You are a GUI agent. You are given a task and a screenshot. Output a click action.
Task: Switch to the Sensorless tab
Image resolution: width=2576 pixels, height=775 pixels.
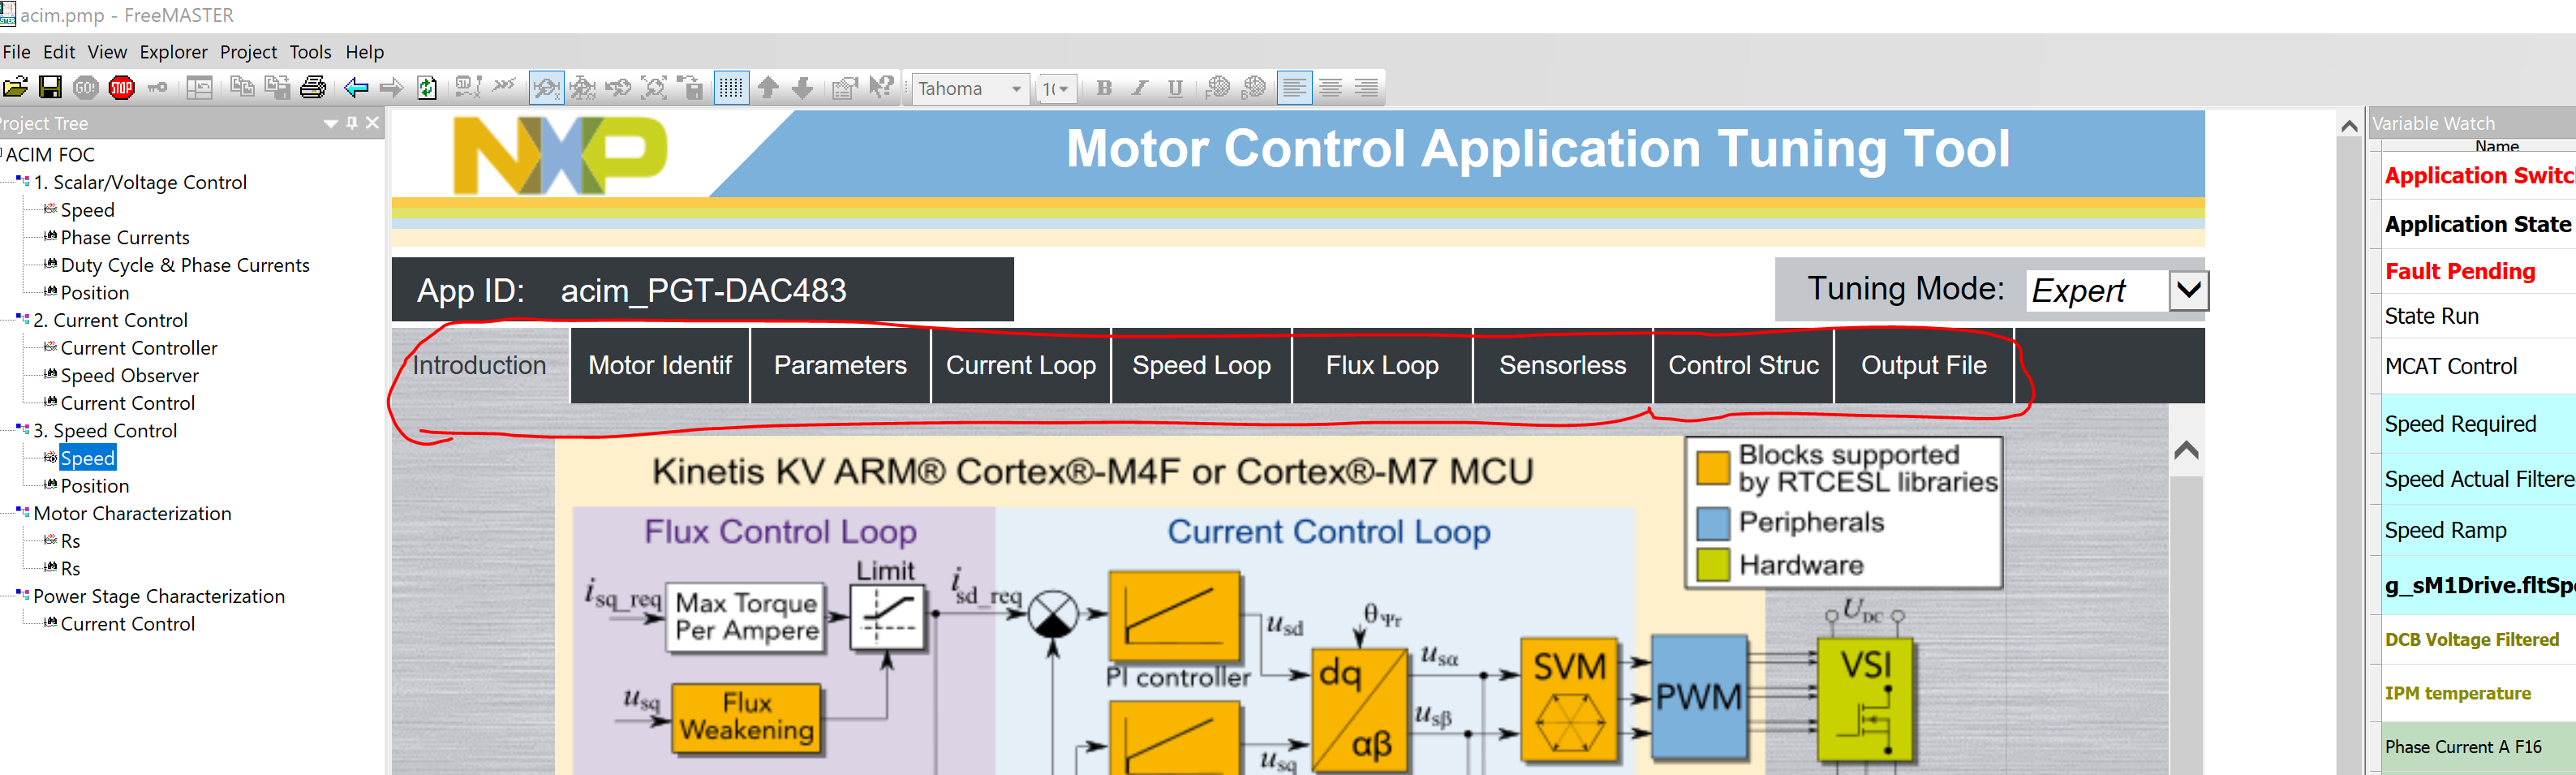(1562, 365)
